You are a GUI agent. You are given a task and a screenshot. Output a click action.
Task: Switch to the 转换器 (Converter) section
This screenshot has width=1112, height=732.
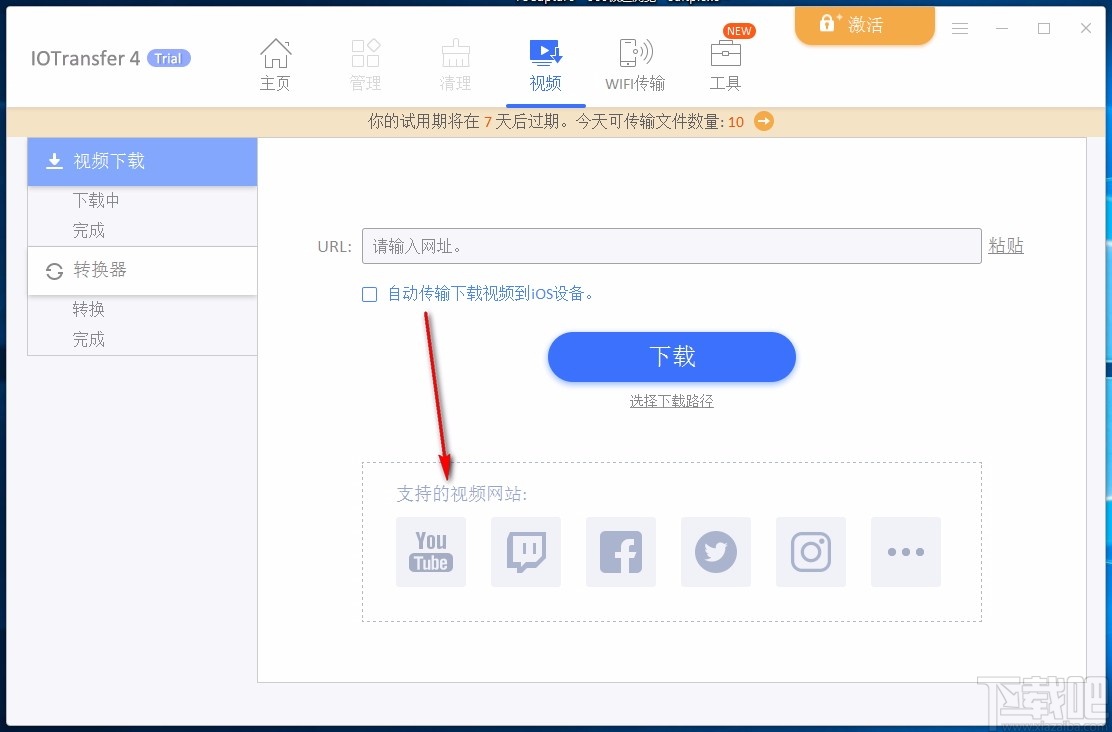coord(88,270)
